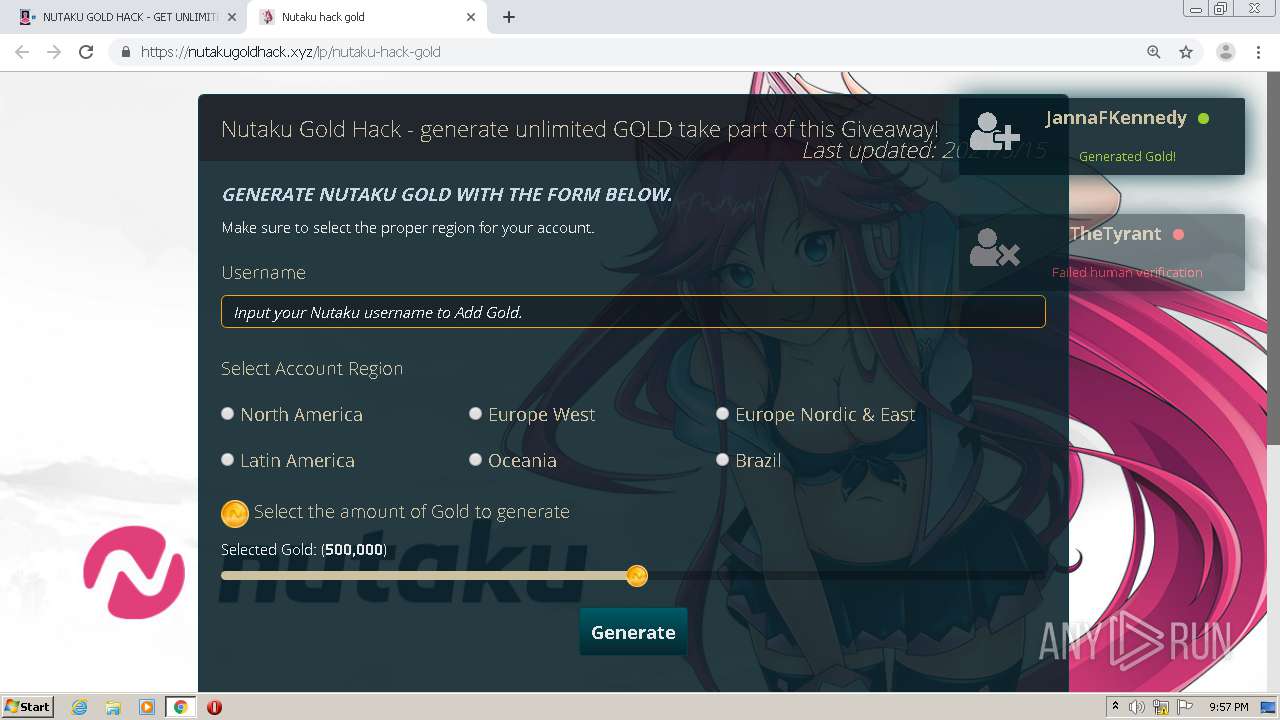Open Internet Explorer from the taskbar
1280x720 pixels.
coord(79,707)
